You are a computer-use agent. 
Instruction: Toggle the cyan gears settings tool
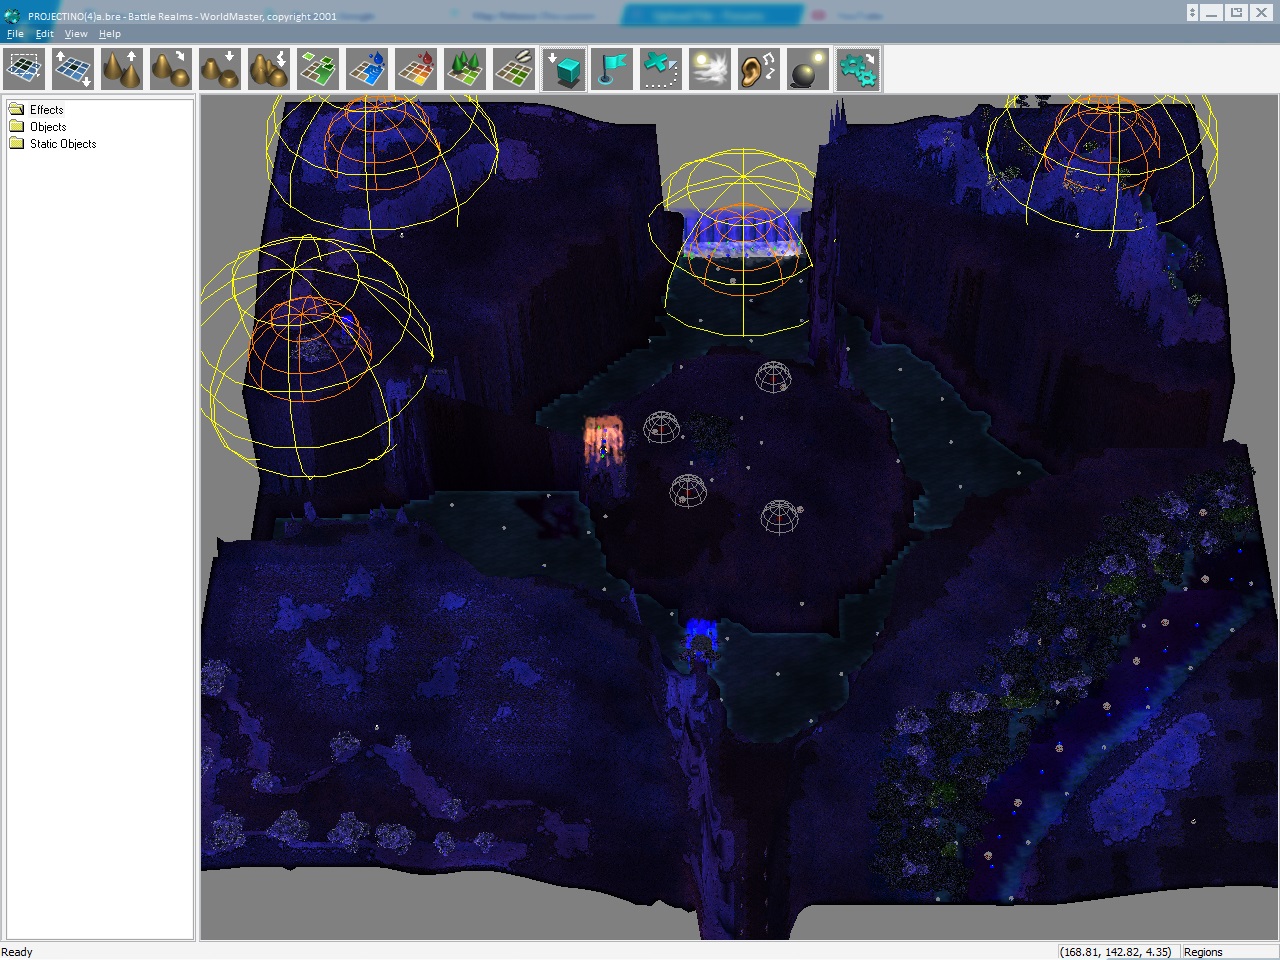click(x=858, y=69)
